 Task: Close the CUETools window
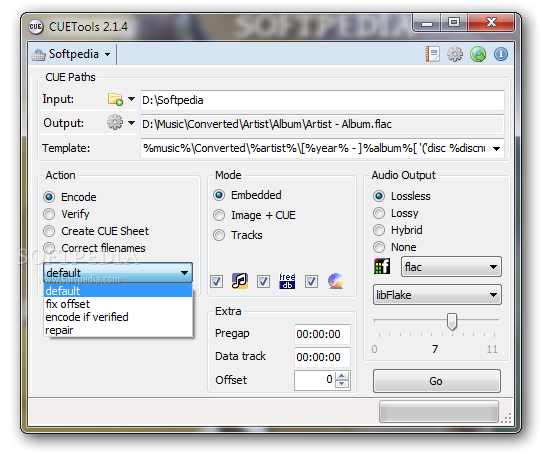click(x=491, y=22)
